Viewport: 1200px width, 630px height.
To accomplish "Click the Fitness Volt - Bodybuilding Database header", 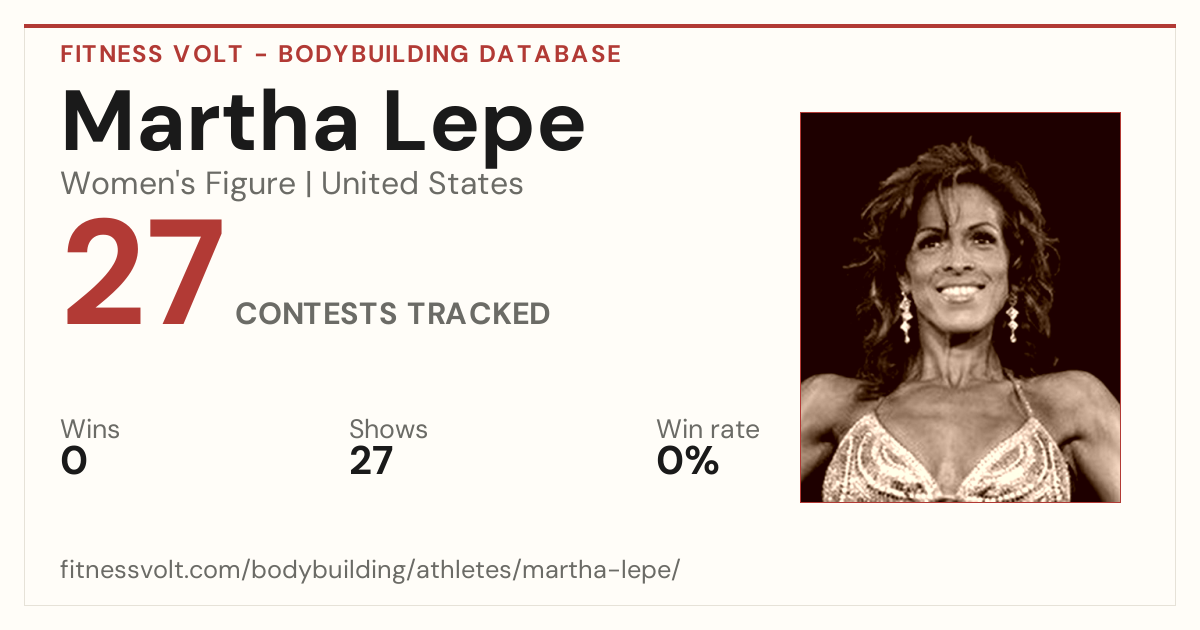I will [341, 54].
